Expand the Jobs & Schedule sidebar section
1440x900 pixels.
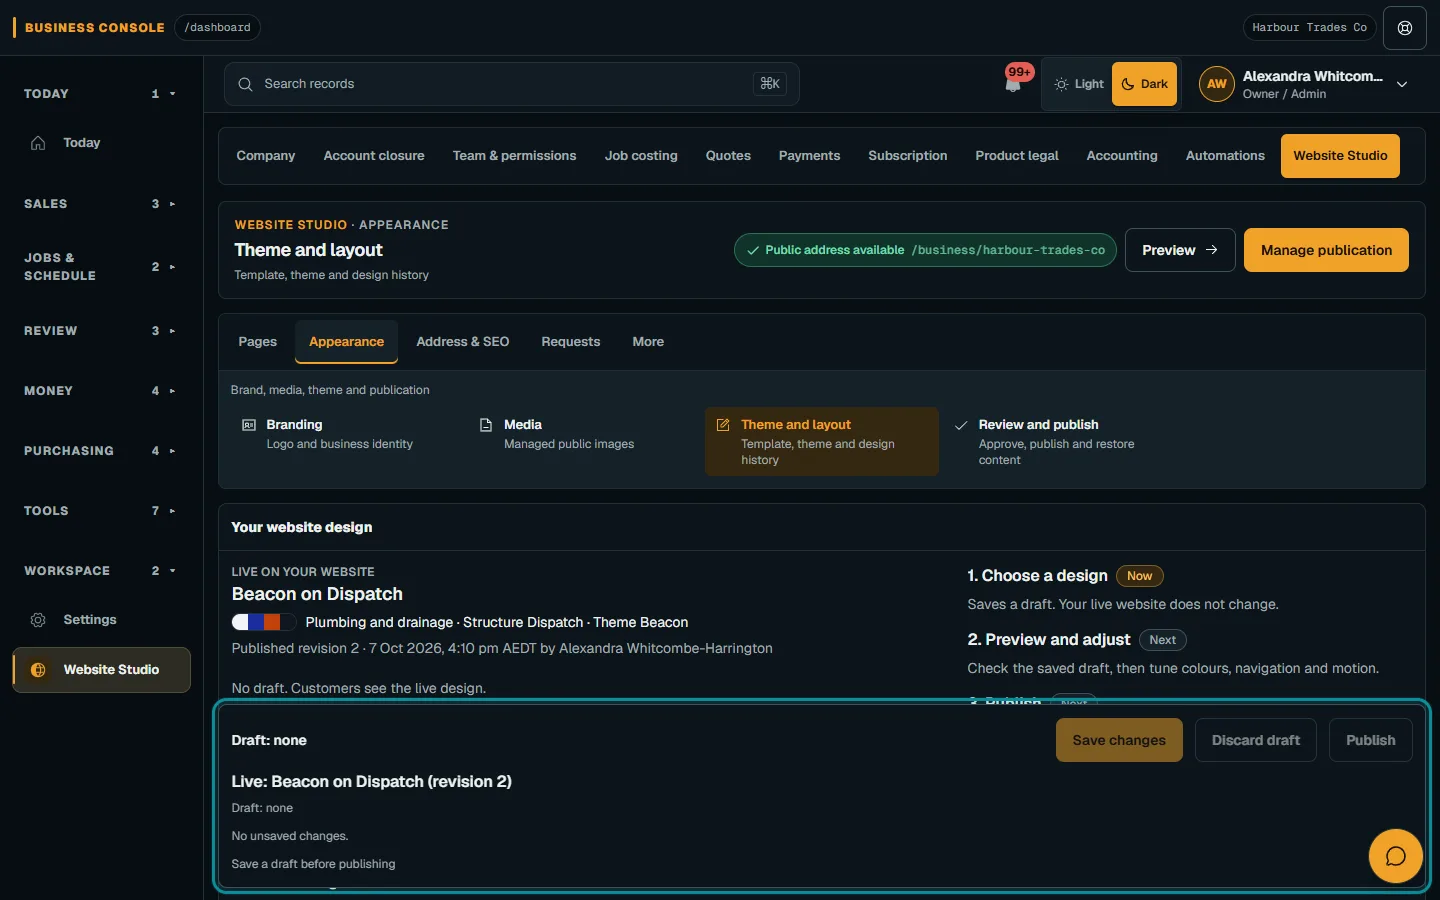pos(99,267)
